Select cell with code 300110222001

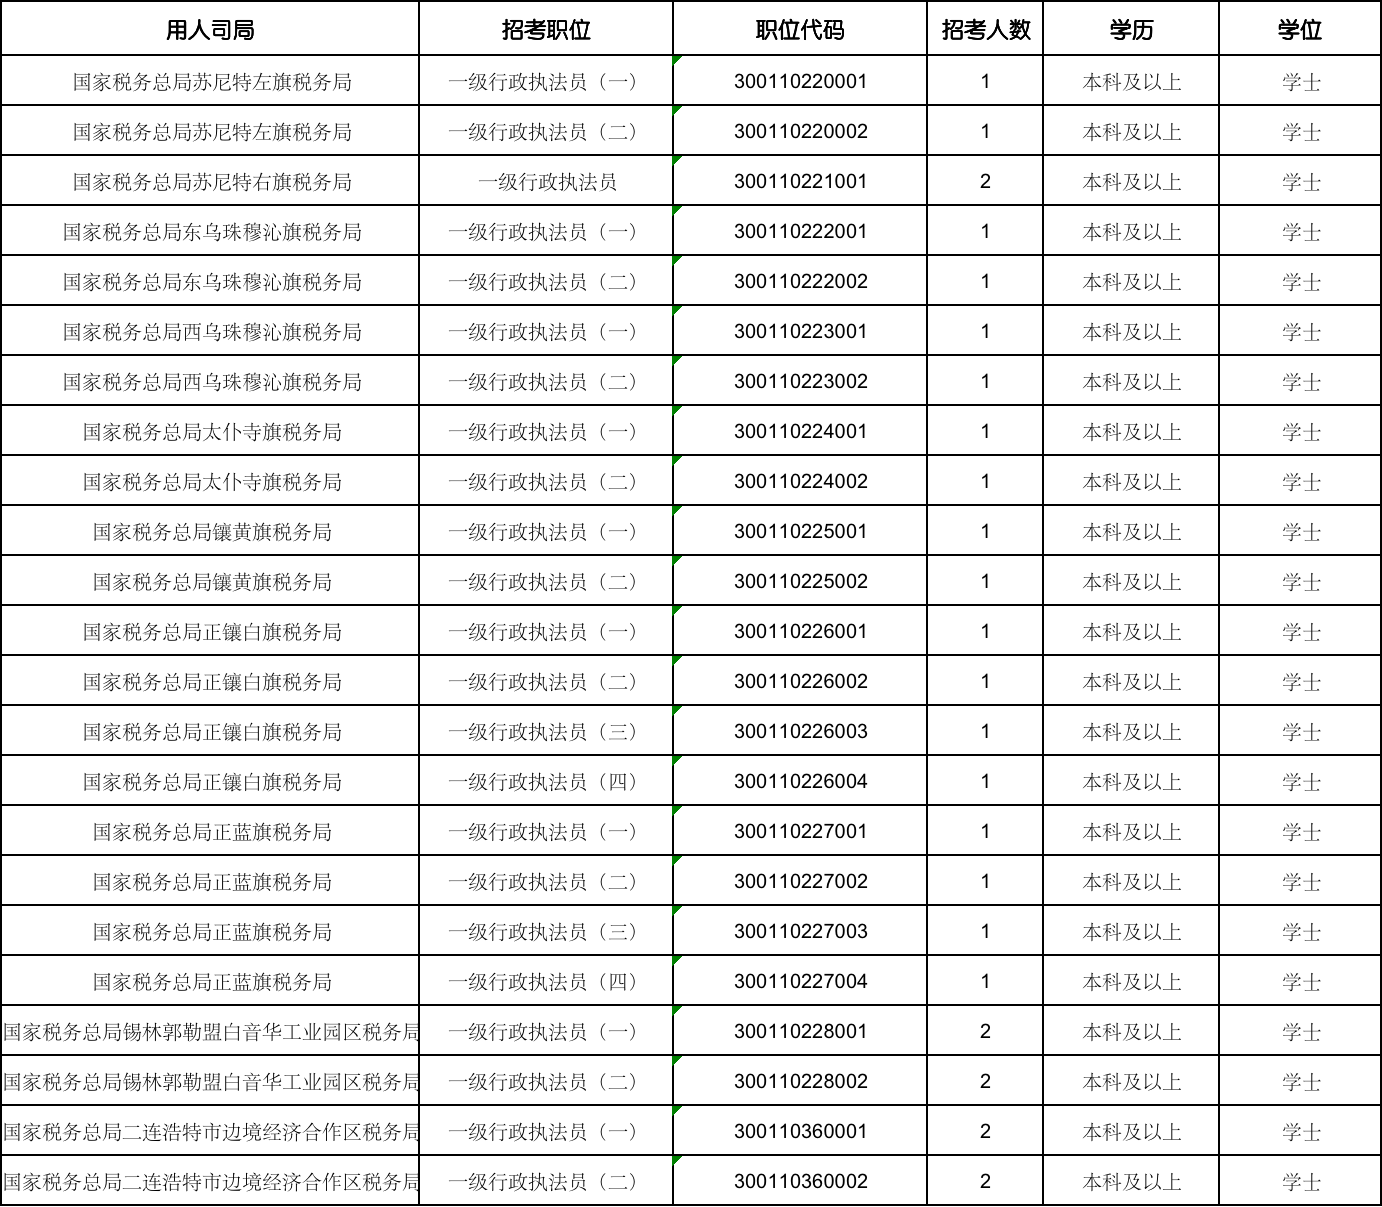[x=800, y=231]
